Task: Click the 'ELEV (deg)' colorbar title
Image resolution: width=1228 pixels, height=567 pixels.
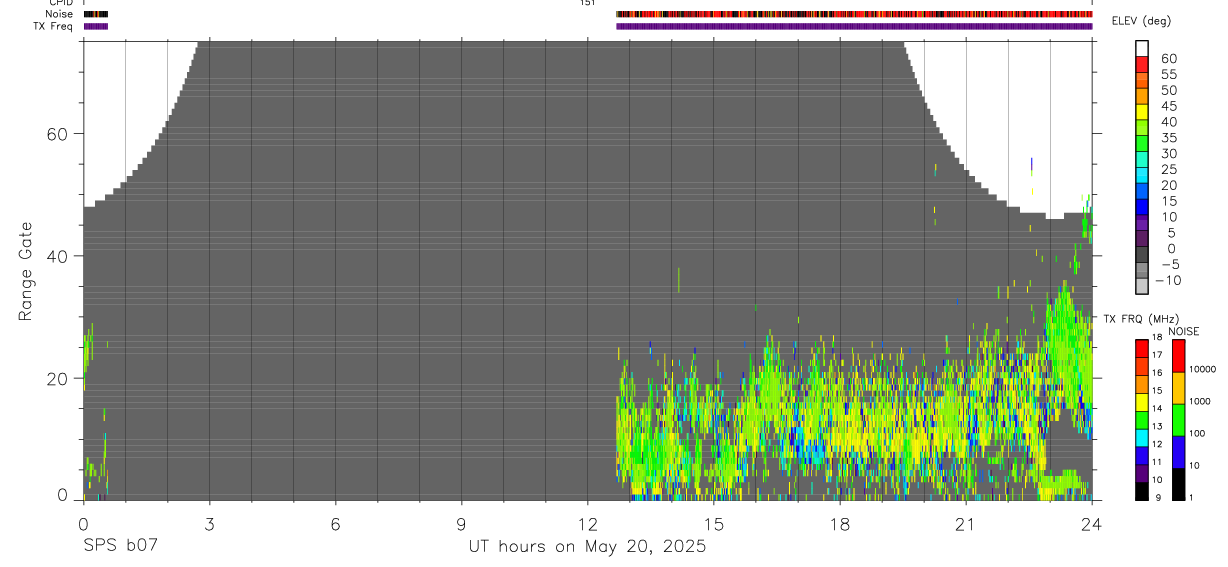Action: point(1142,21)
